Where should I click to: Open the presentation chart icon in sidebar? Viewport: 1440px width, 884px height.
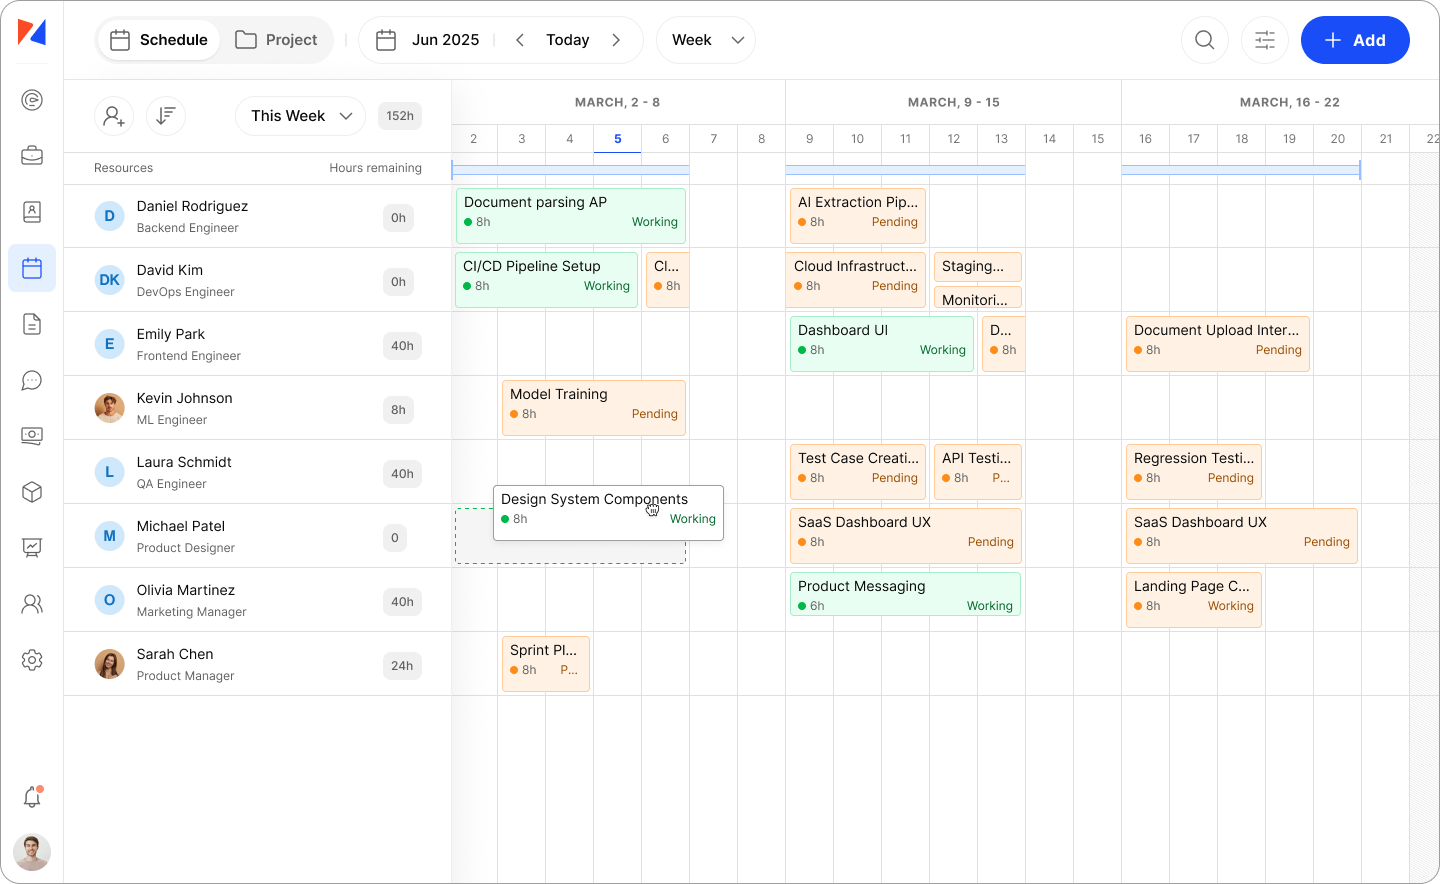coord(31,548)
